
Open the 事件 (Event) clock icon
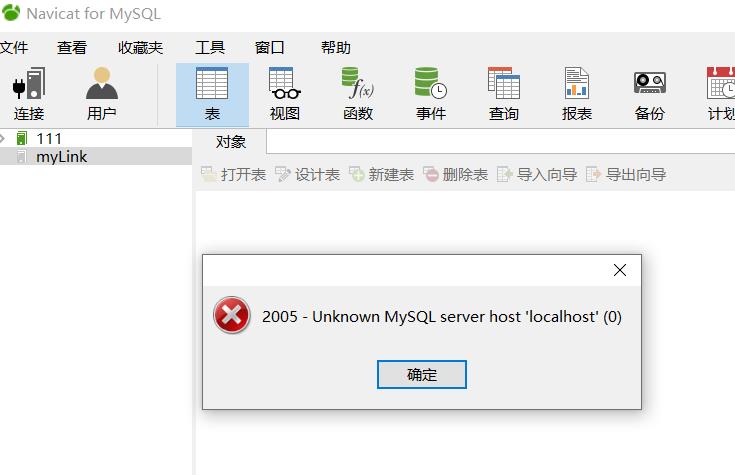pyautogui.click(x=431, y=94)
